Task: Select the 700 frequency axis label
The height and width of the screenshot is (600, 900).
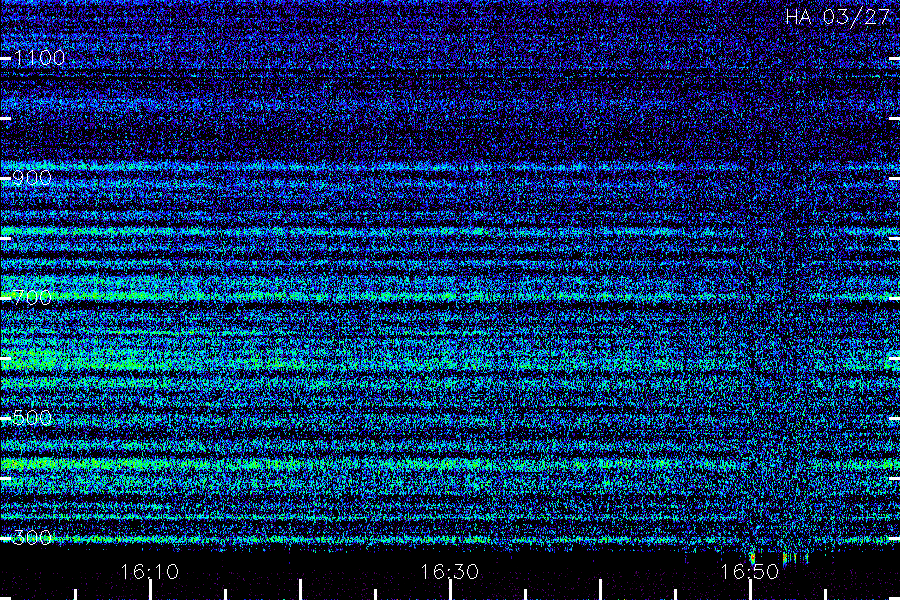Action: 32,297
